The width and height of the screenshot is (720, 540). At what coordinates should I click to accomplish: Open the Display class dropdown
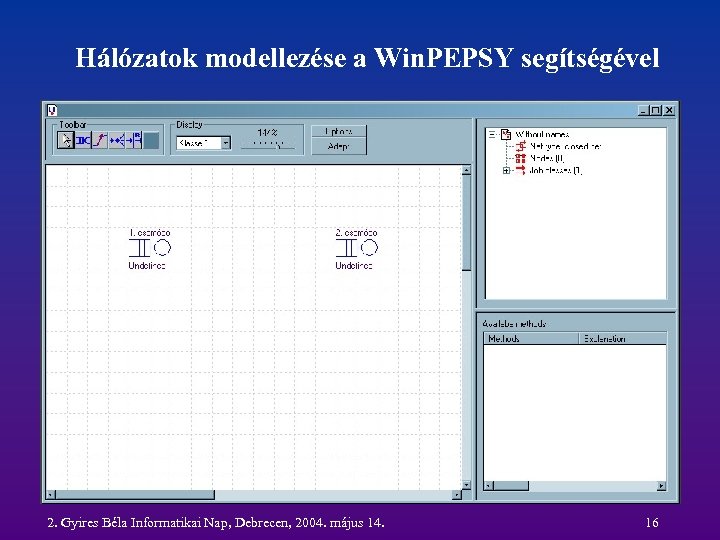point(225,143)
